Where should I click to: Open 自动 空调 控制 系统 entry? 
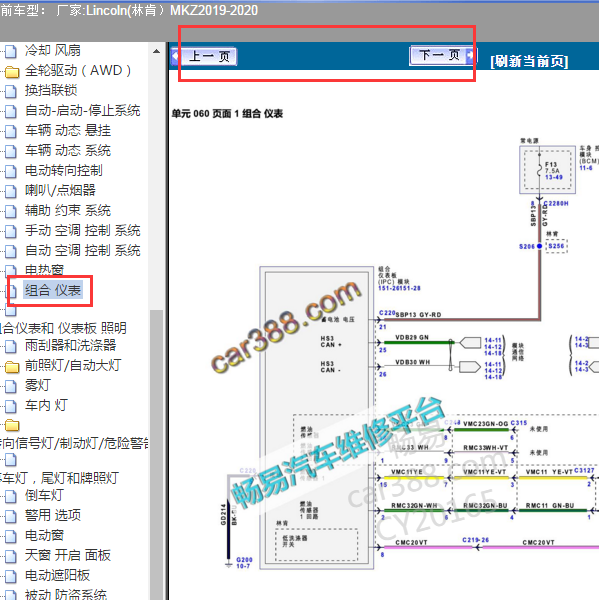point(82,250)
